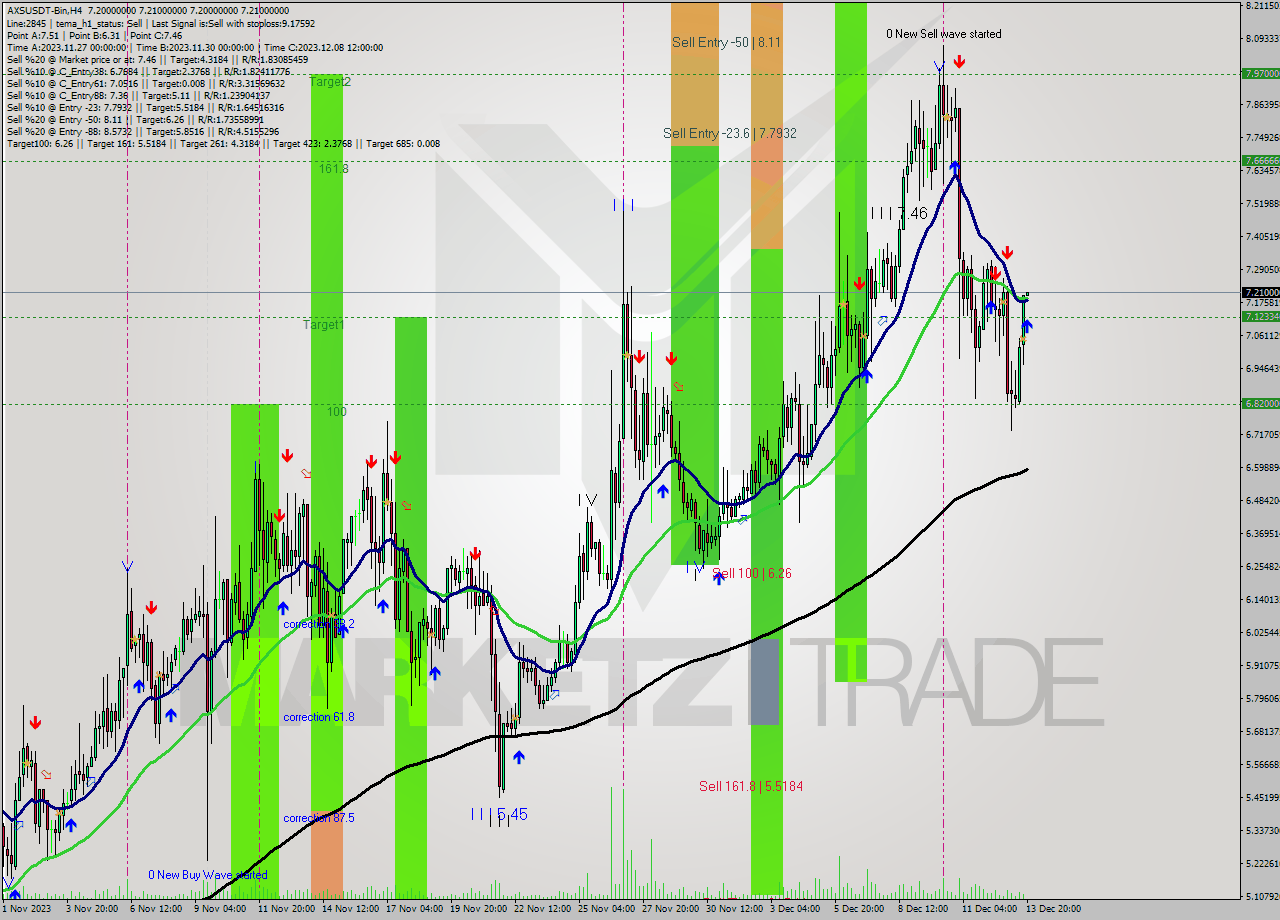
Task: Click the 'correction 61.8' label
Action: pos(318,717)
